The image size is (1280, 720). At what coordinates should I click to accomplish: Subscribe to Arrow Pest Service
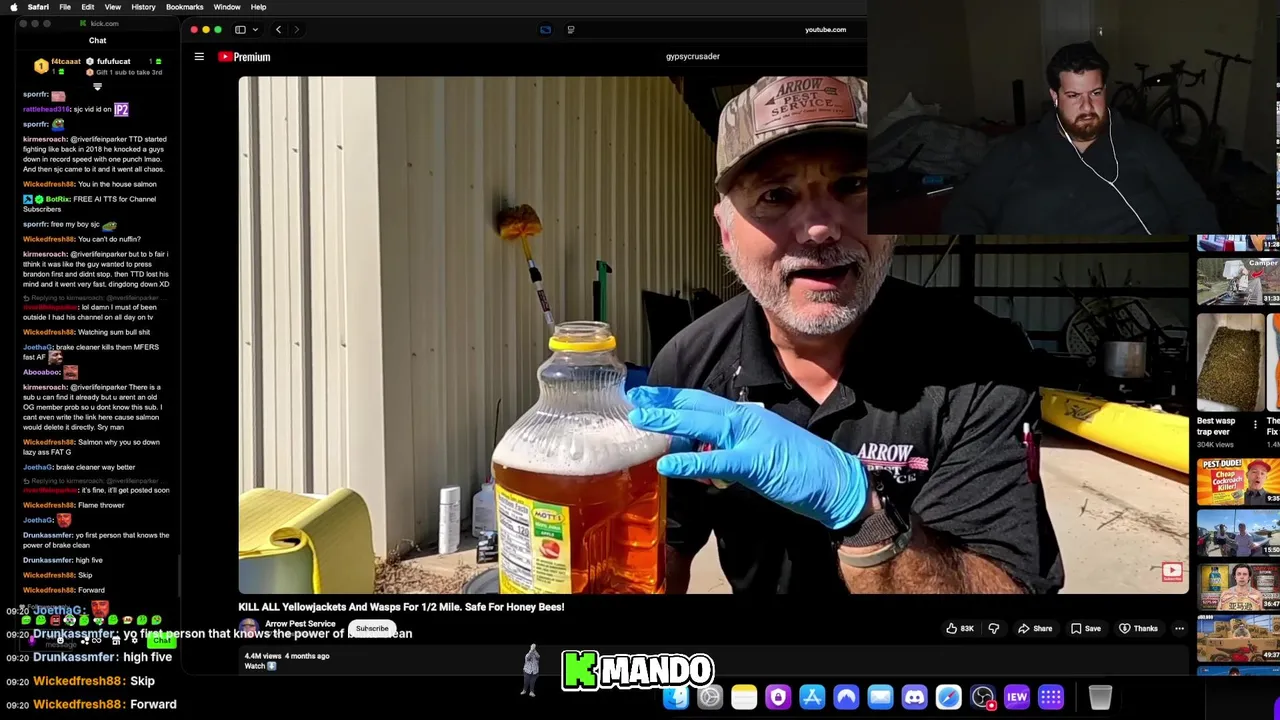coord(372,629)
